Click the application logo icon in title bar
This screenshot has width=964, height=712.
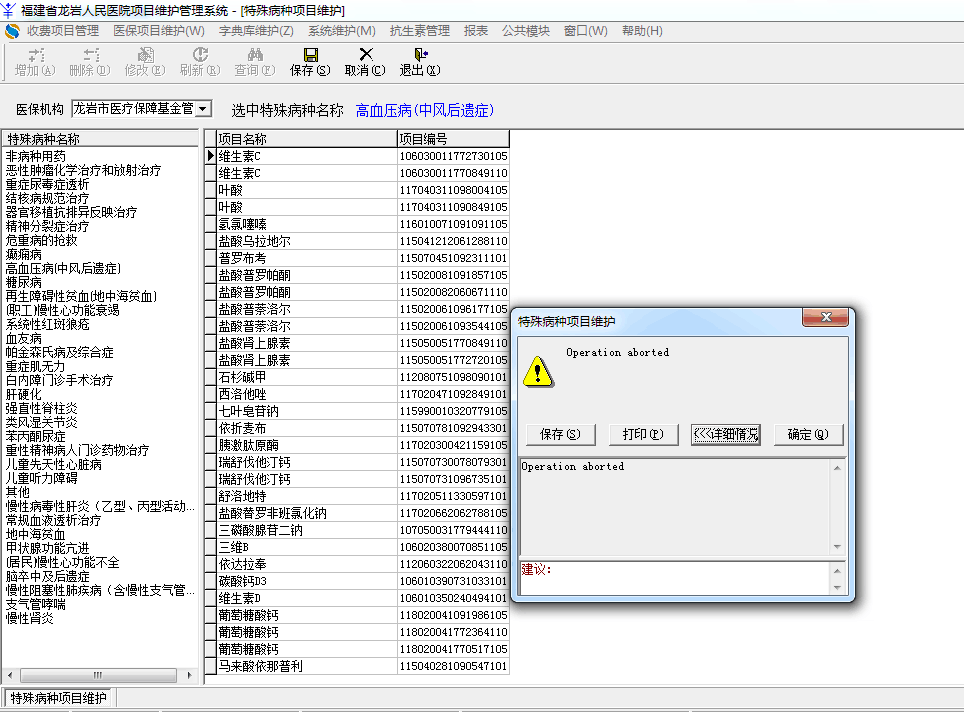click(x=9, y=10)
